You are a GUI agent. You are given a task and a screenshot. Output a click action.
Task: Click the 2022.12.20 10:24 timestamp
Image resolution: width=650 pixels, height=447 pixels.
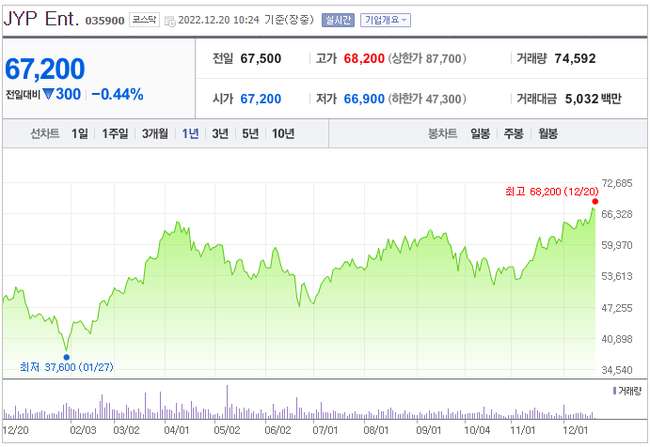point(218,20)
